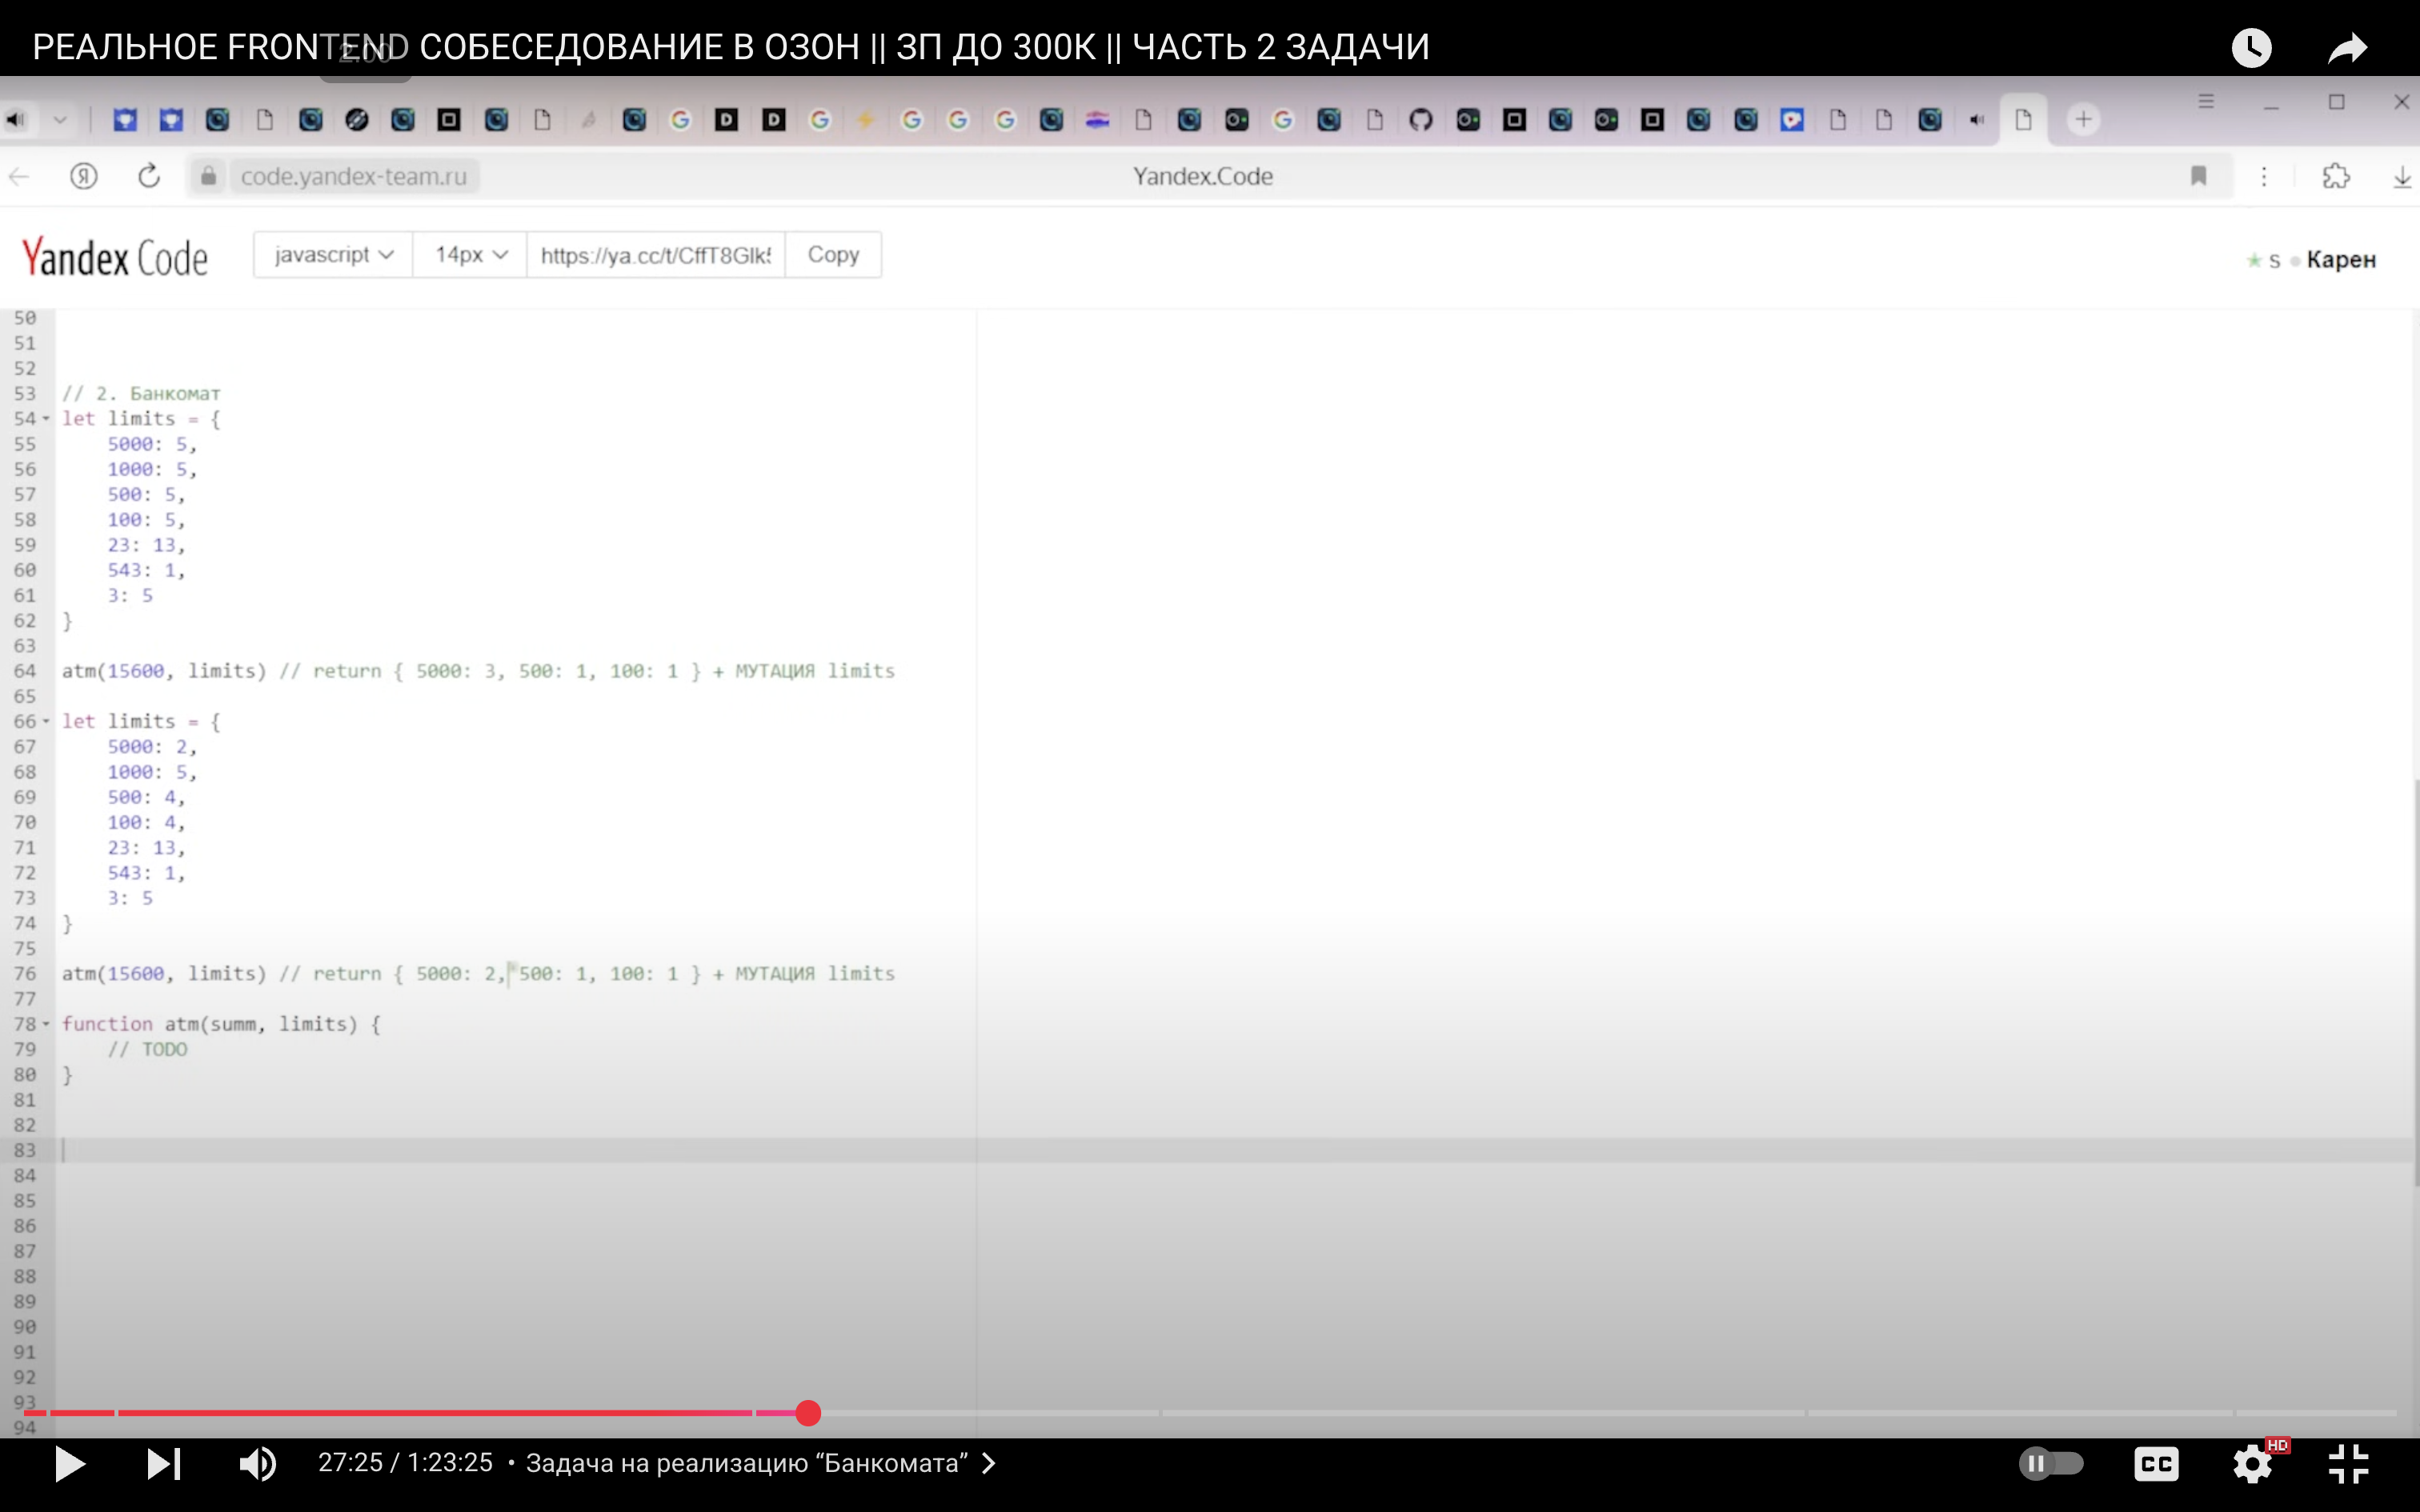This screenshot has height=1512, width=2420.
Task: Toggle closed captions (CC)
Action: (2156, 1464)
